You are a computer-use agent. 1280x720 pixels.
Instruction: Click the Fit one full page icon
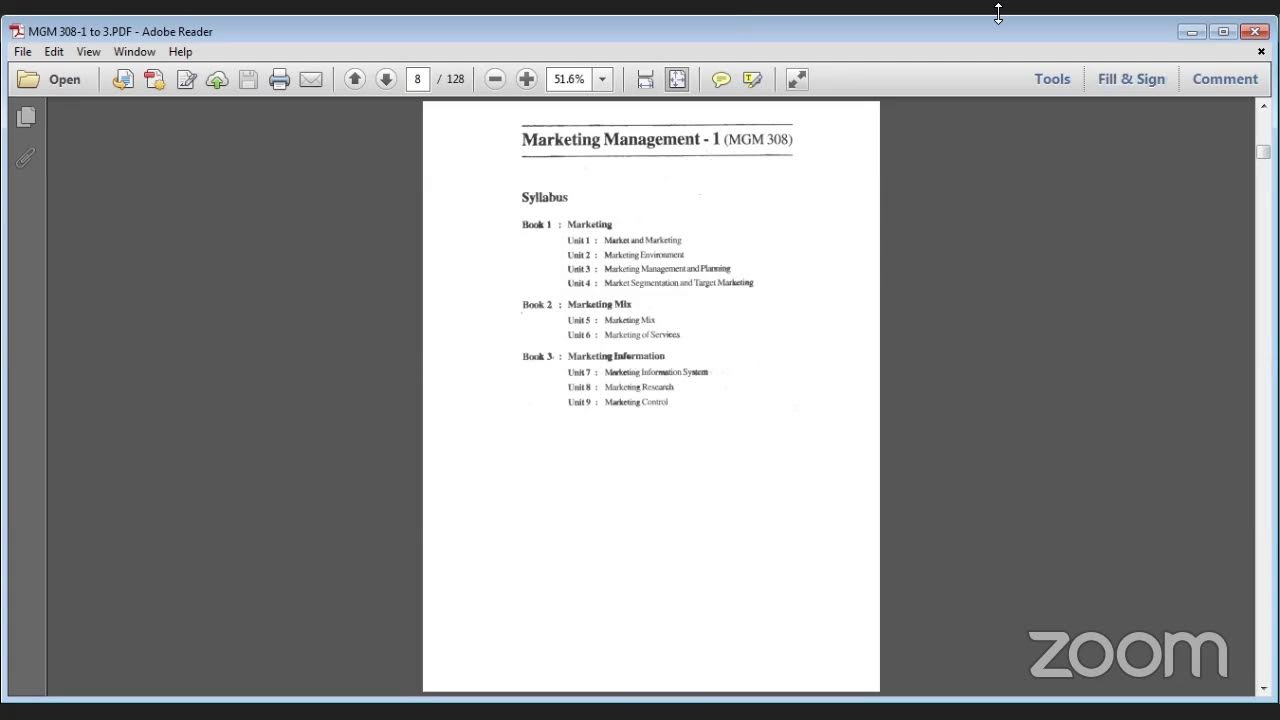pyautogui.click(x=677, y=79)
